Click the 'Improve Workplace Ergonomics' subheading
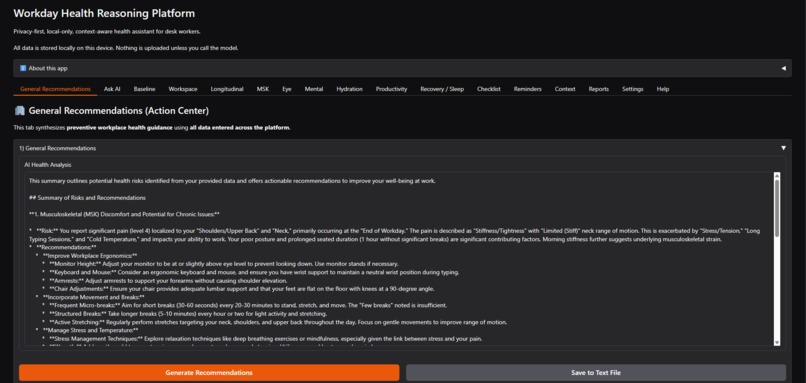This screenshot has width=806, height=383. (x=86, y=256)
